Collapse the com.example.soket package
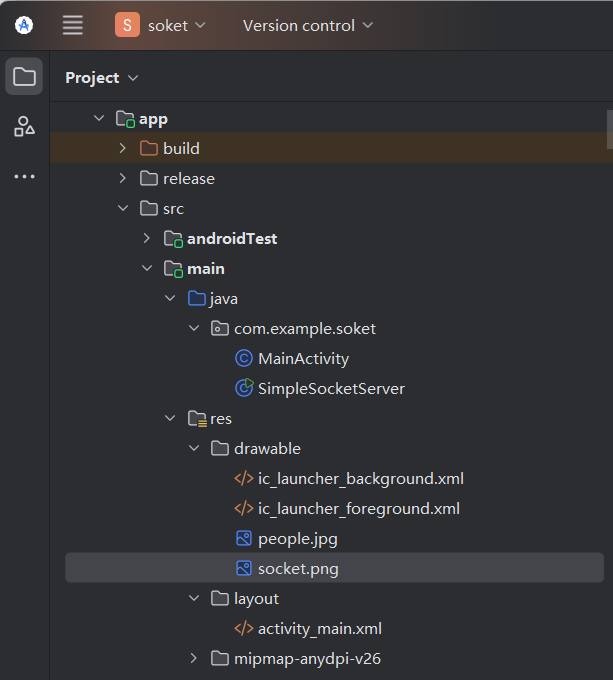Viewport: 613px width, 680px height. point(194,328)
